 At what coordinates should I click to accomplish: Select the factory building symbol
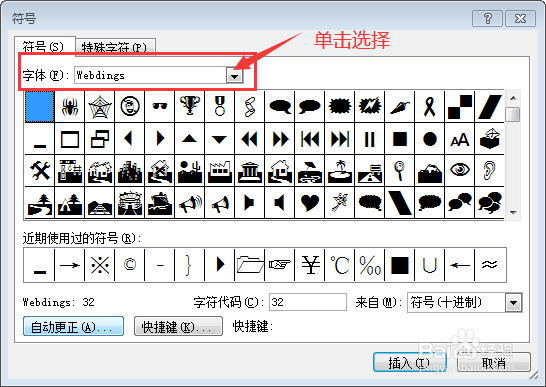point(220,171)
